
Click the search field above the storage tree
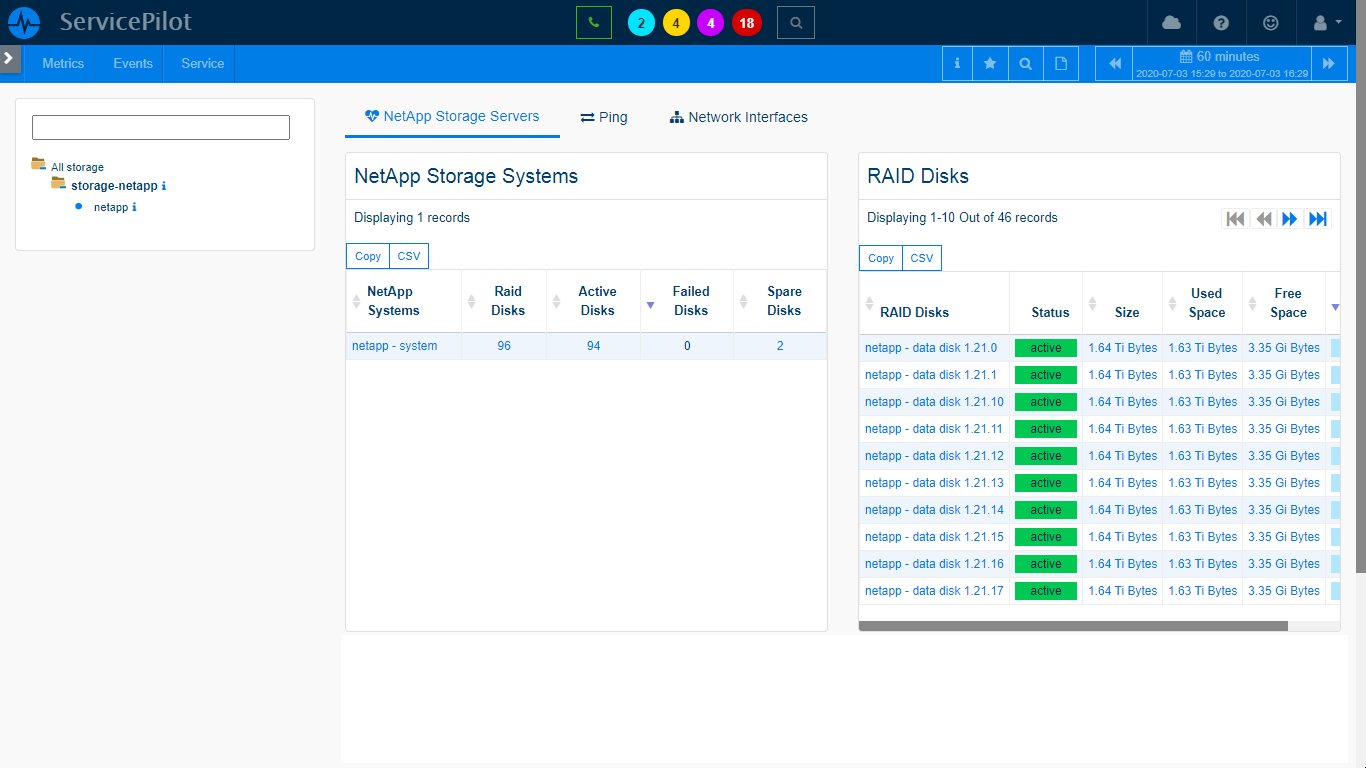tap(160, 127)
